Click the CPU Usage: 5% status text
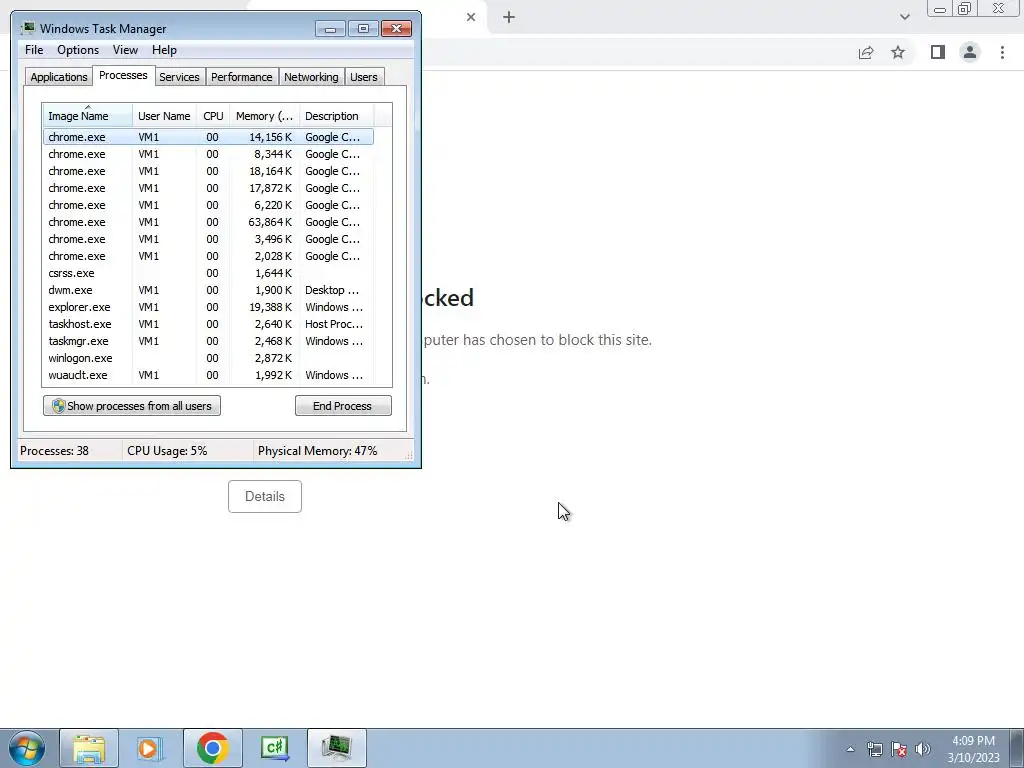The width and height of the screenshot is (1024, 768). [167, 451]
